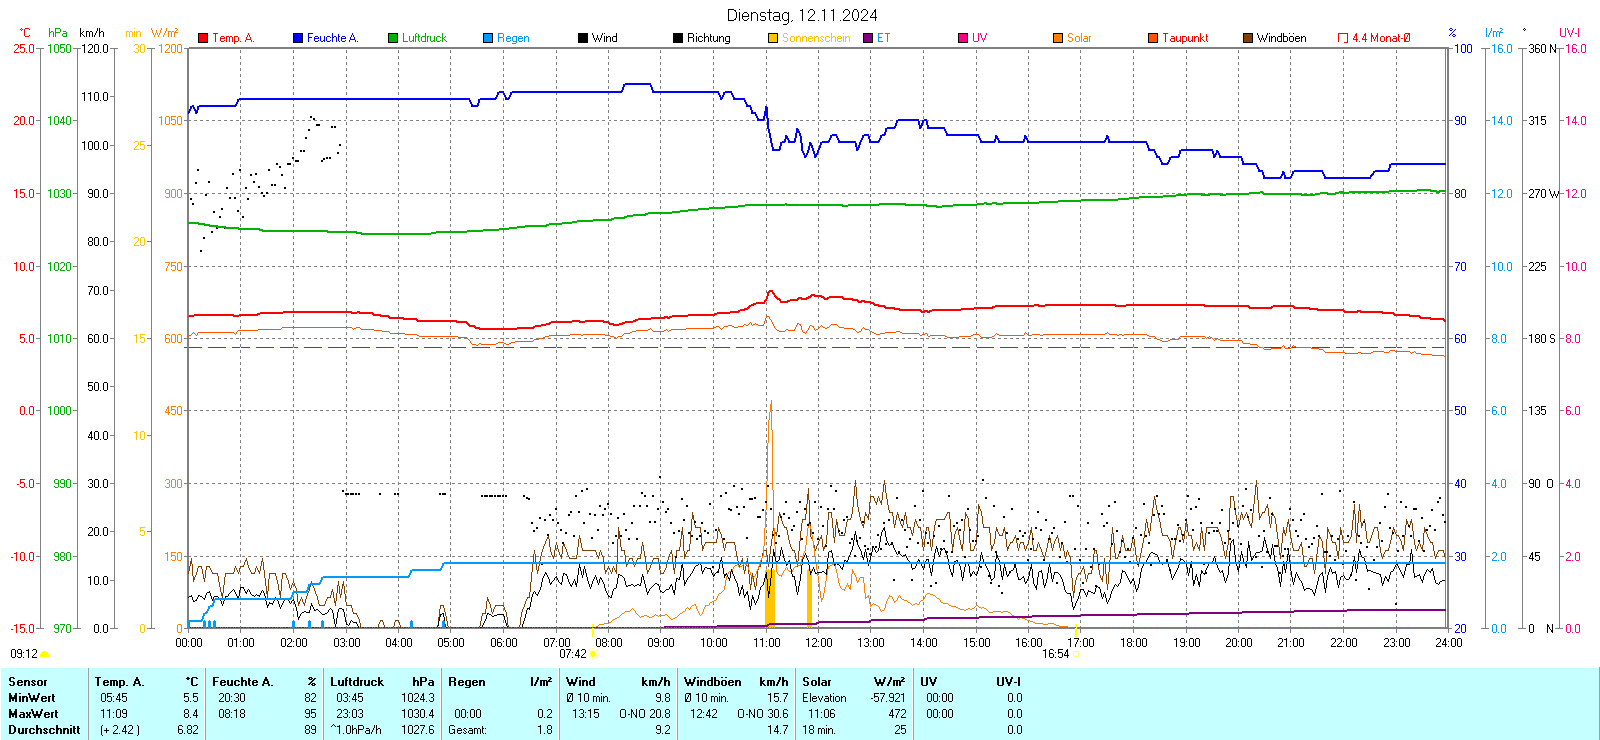Click the Durchschnitt row label
Screen dimensions: 1600x740
(x=44, y=730)
